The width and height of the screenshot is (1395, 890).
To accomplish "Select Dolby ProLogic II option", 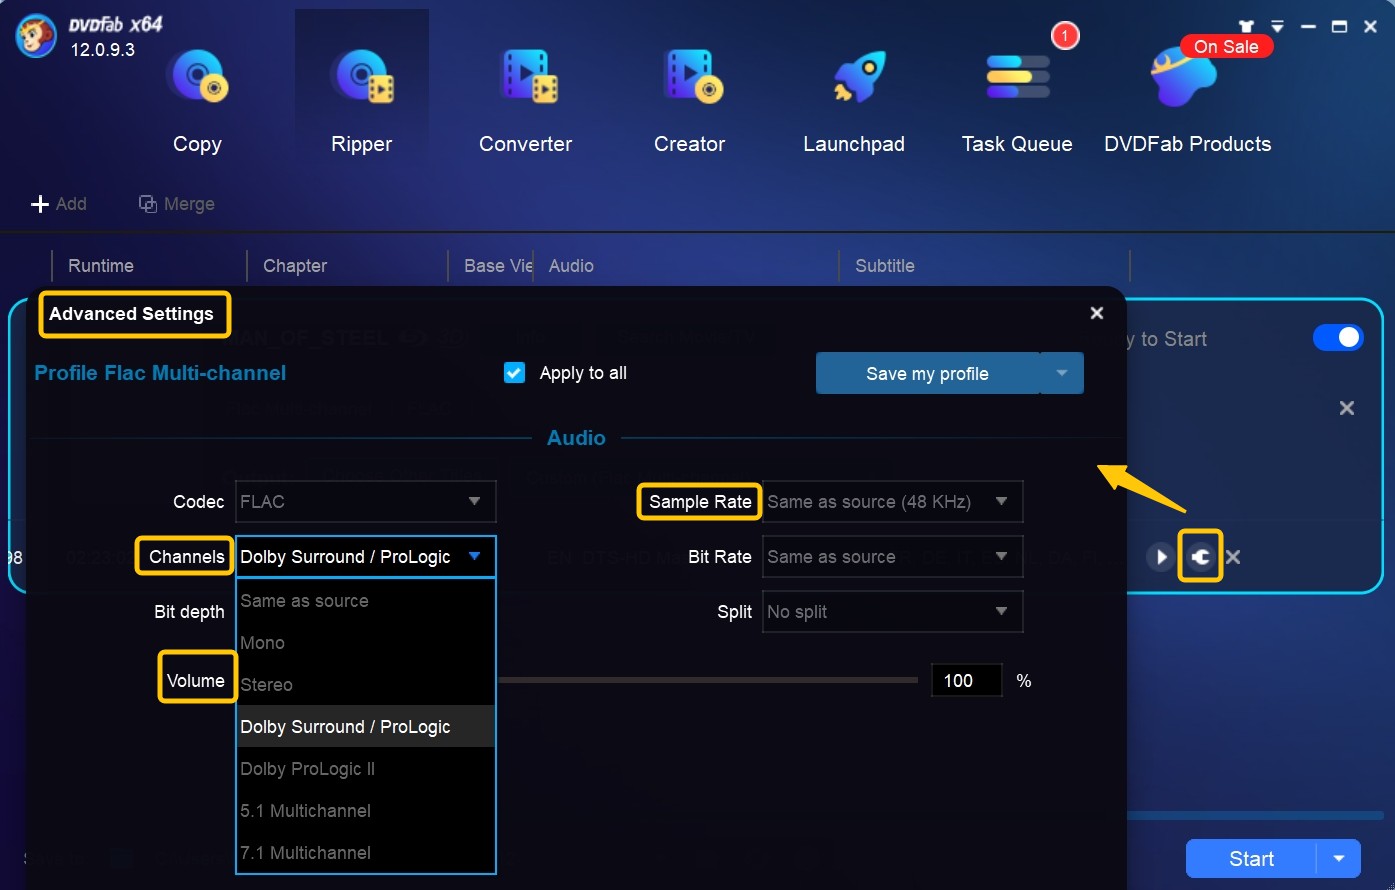I will click(x=366, y=769).
